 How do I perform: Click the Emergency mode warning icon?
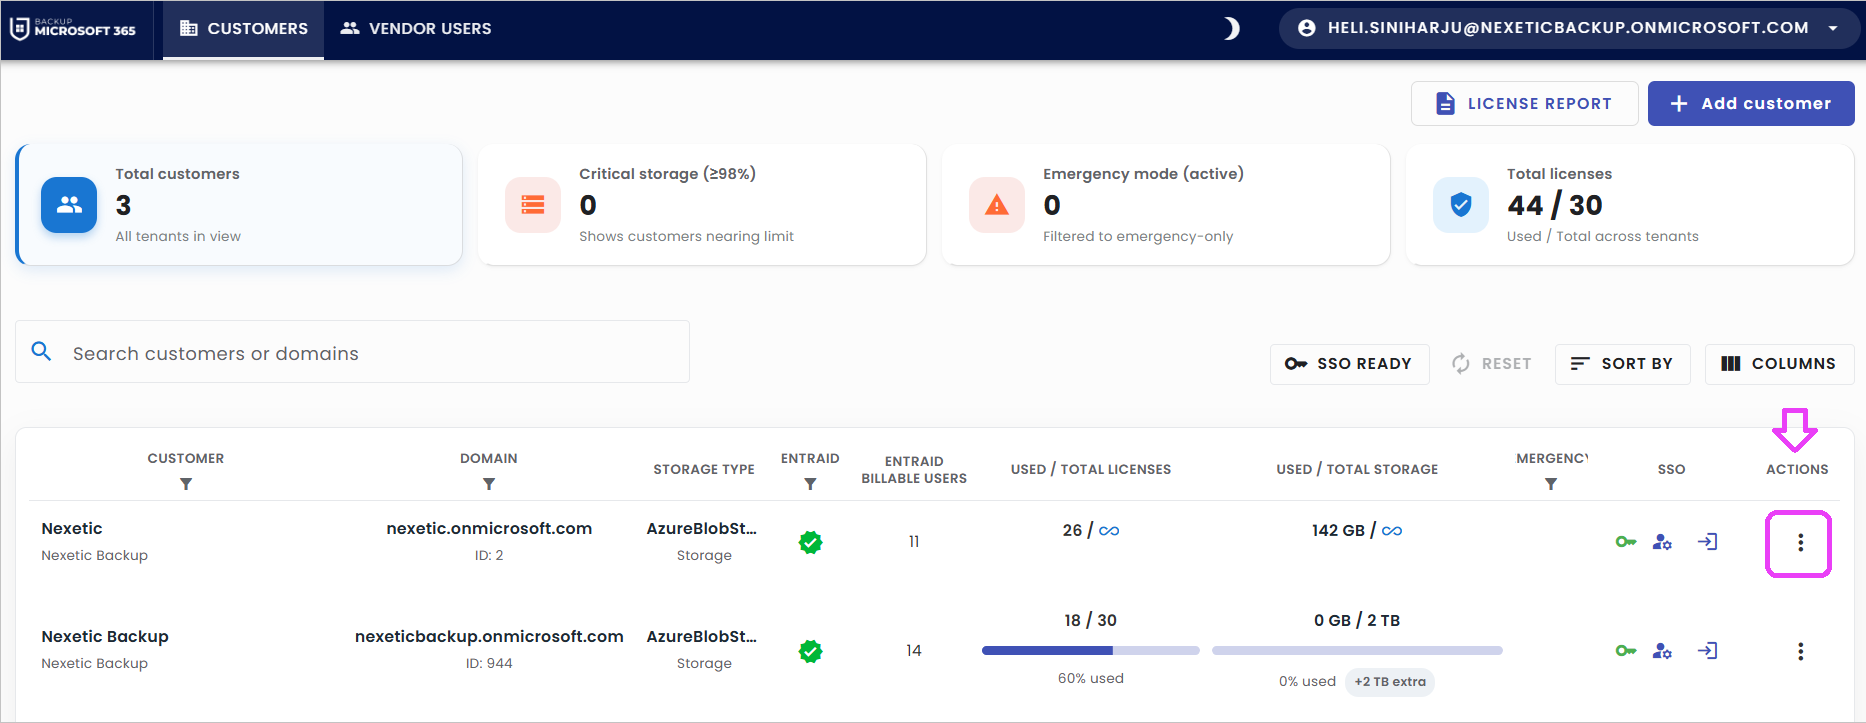coord(997,205)
